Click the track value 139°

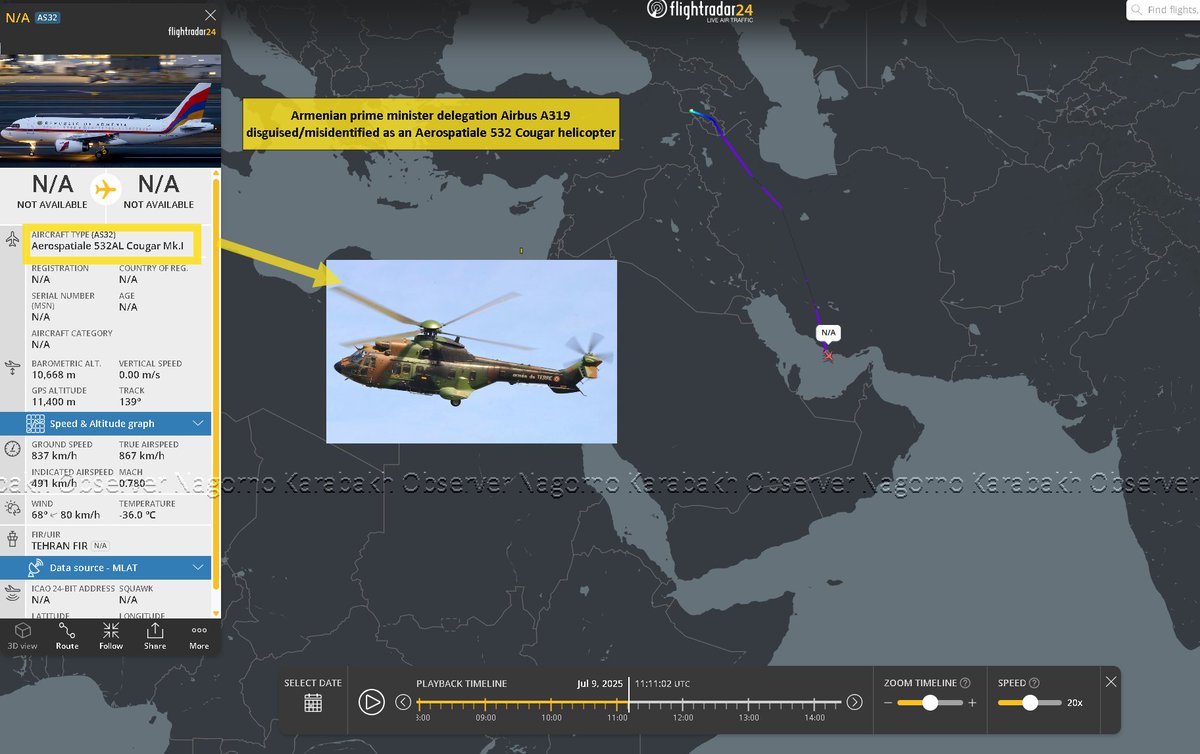point(131,402)
